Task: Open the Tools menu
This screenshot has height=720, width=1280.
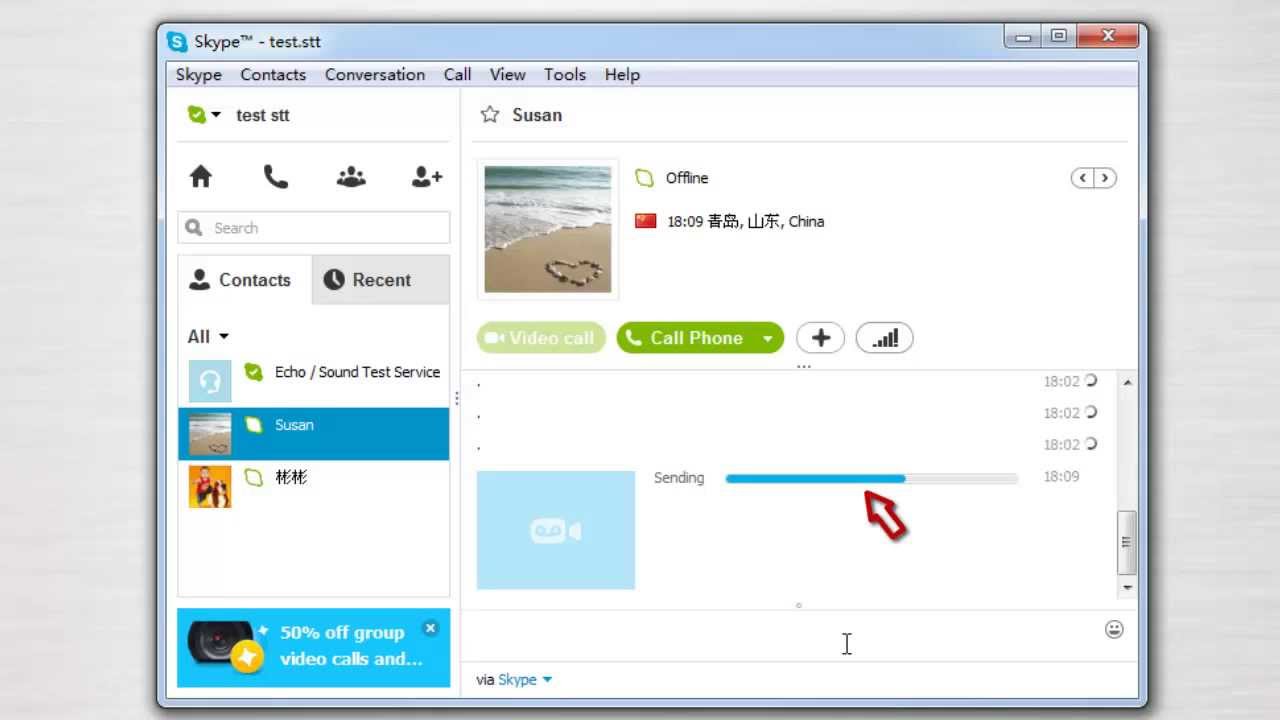Action: [x=565, y=75]
